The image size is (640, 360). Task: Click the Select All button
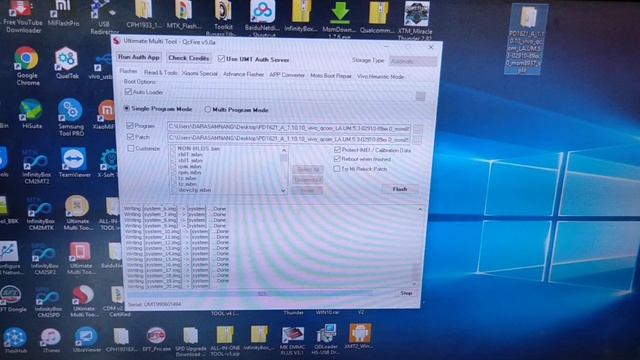pyautogui.click(x=307, y=169)
